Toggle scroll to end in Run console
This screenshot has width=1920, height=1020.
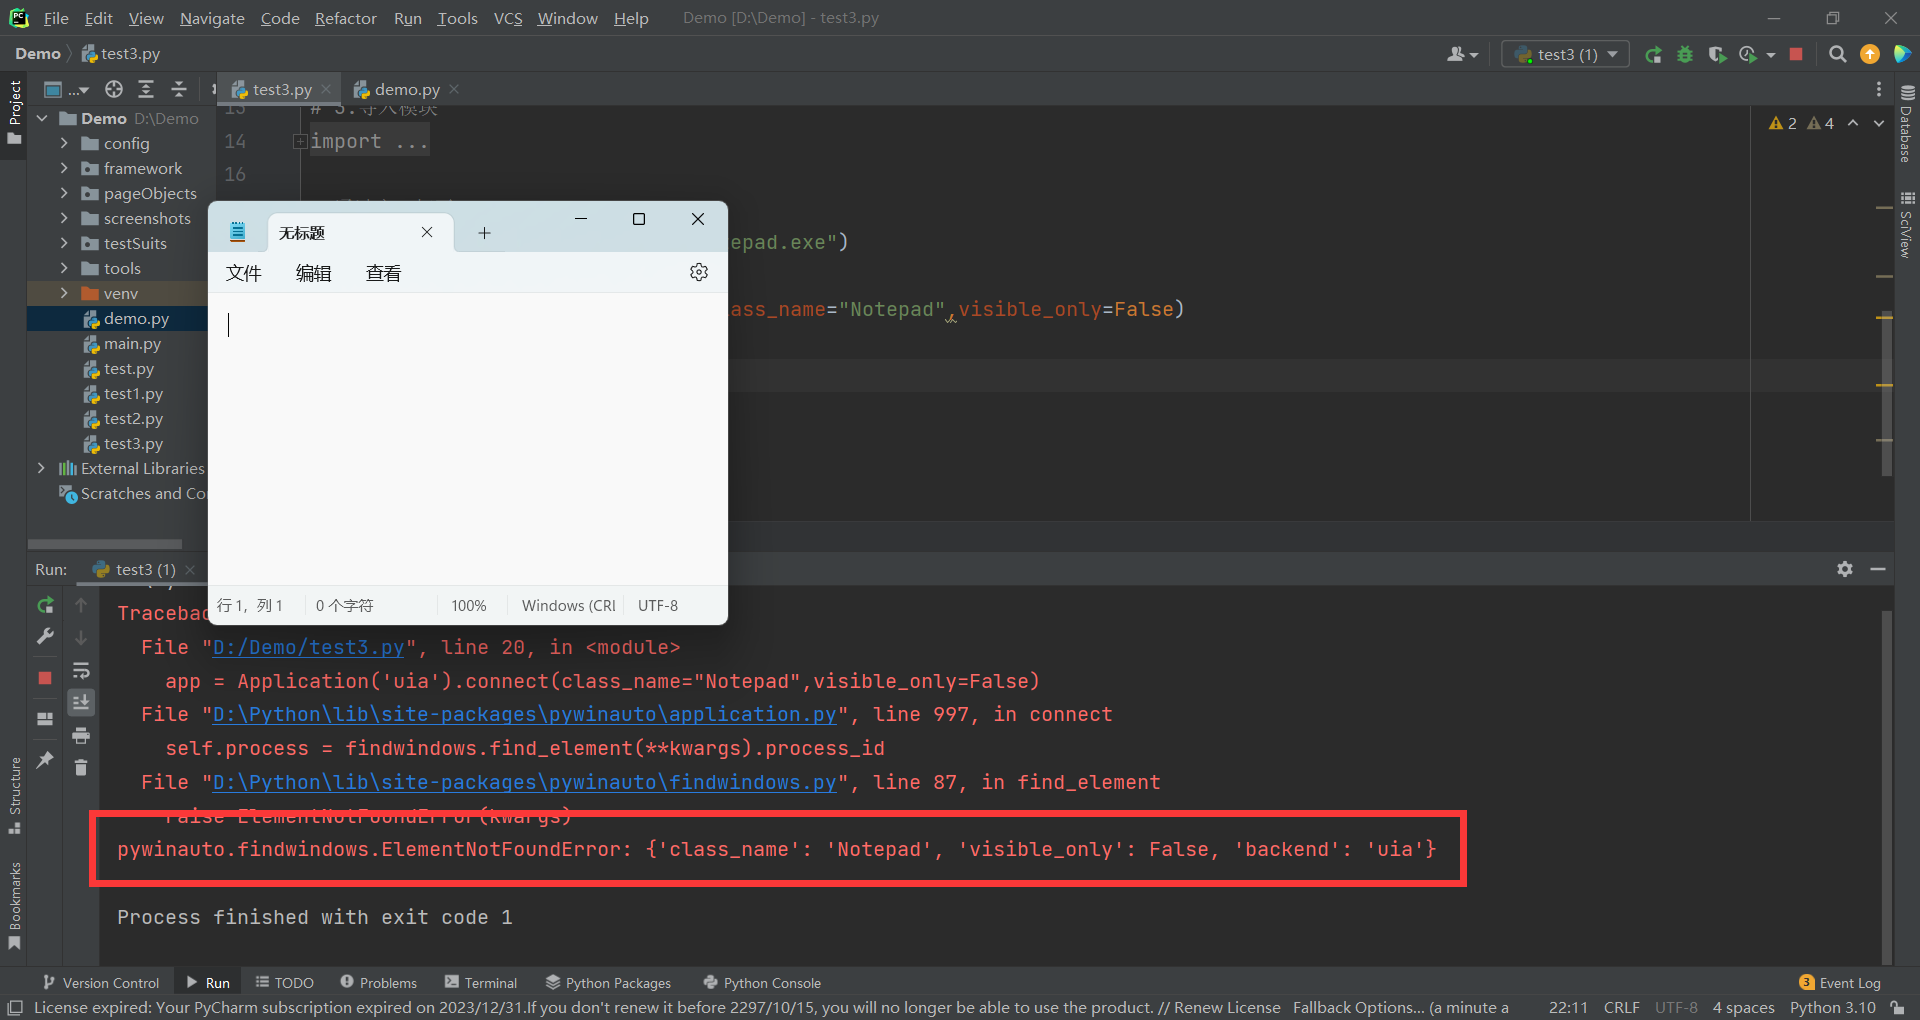tap(81, 703)
